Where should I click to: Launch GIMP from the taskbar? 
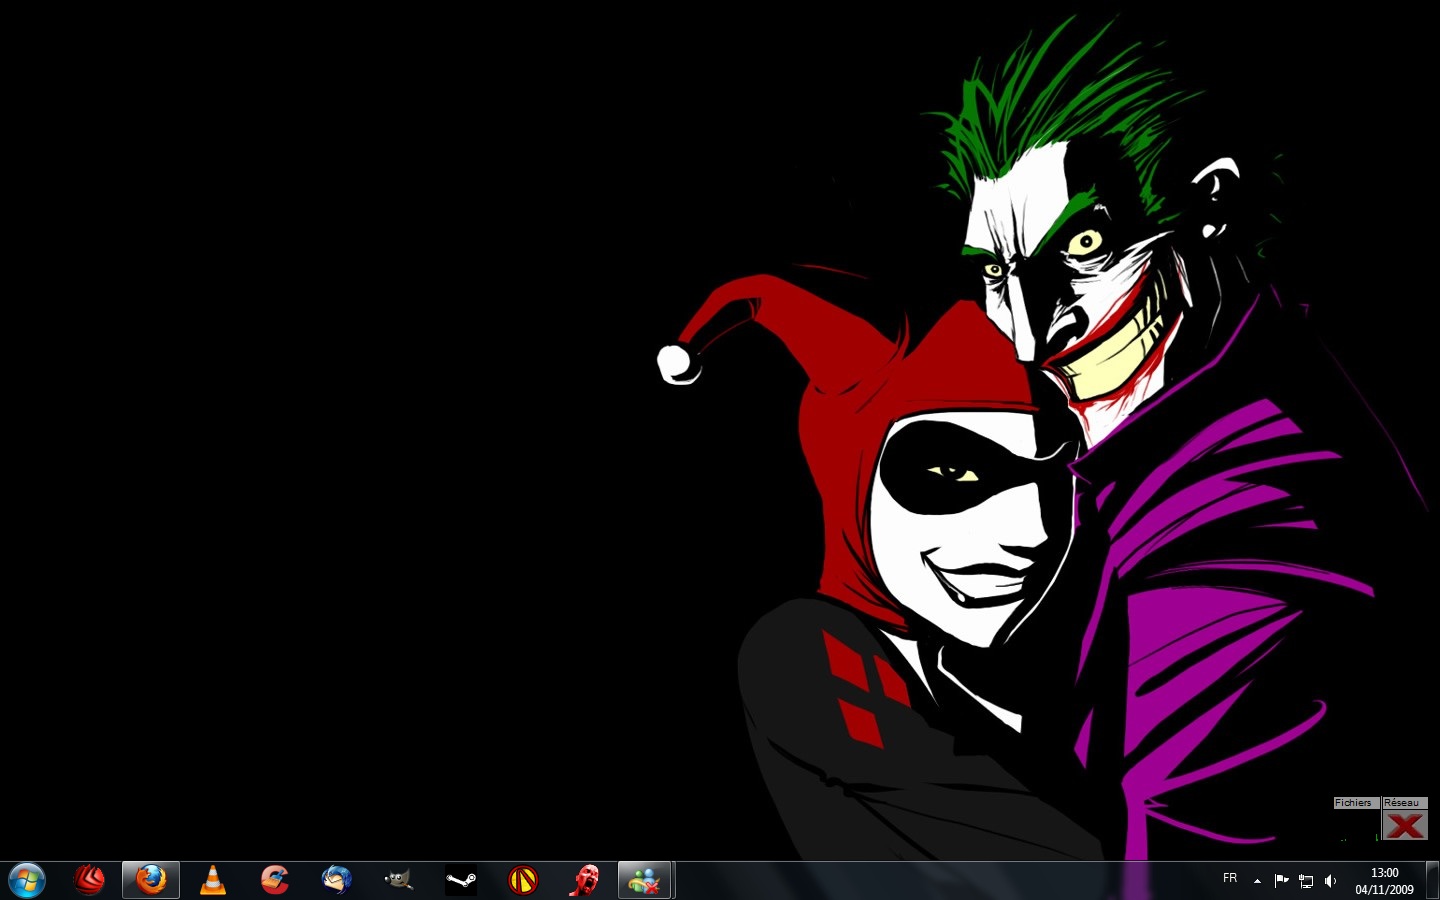click(x=399, y=880)
